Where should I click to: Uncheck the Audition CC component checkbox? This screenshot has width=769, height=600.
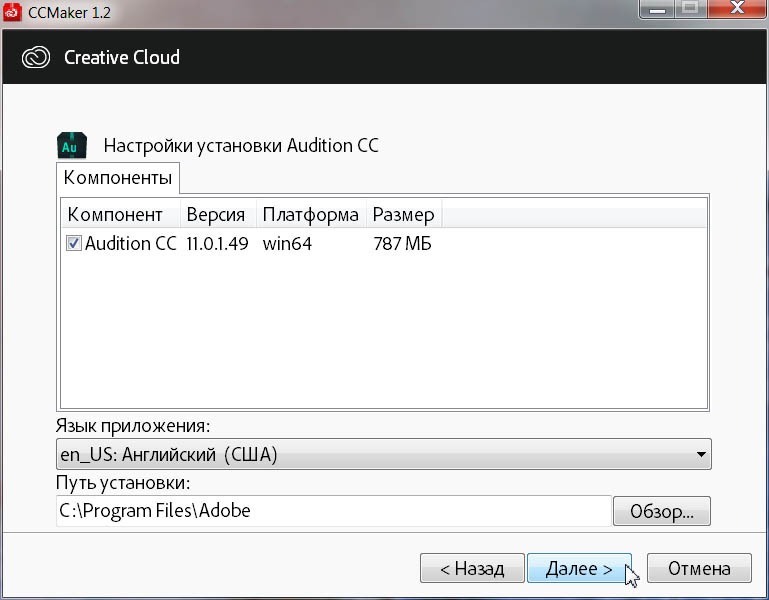coord(74,244)
